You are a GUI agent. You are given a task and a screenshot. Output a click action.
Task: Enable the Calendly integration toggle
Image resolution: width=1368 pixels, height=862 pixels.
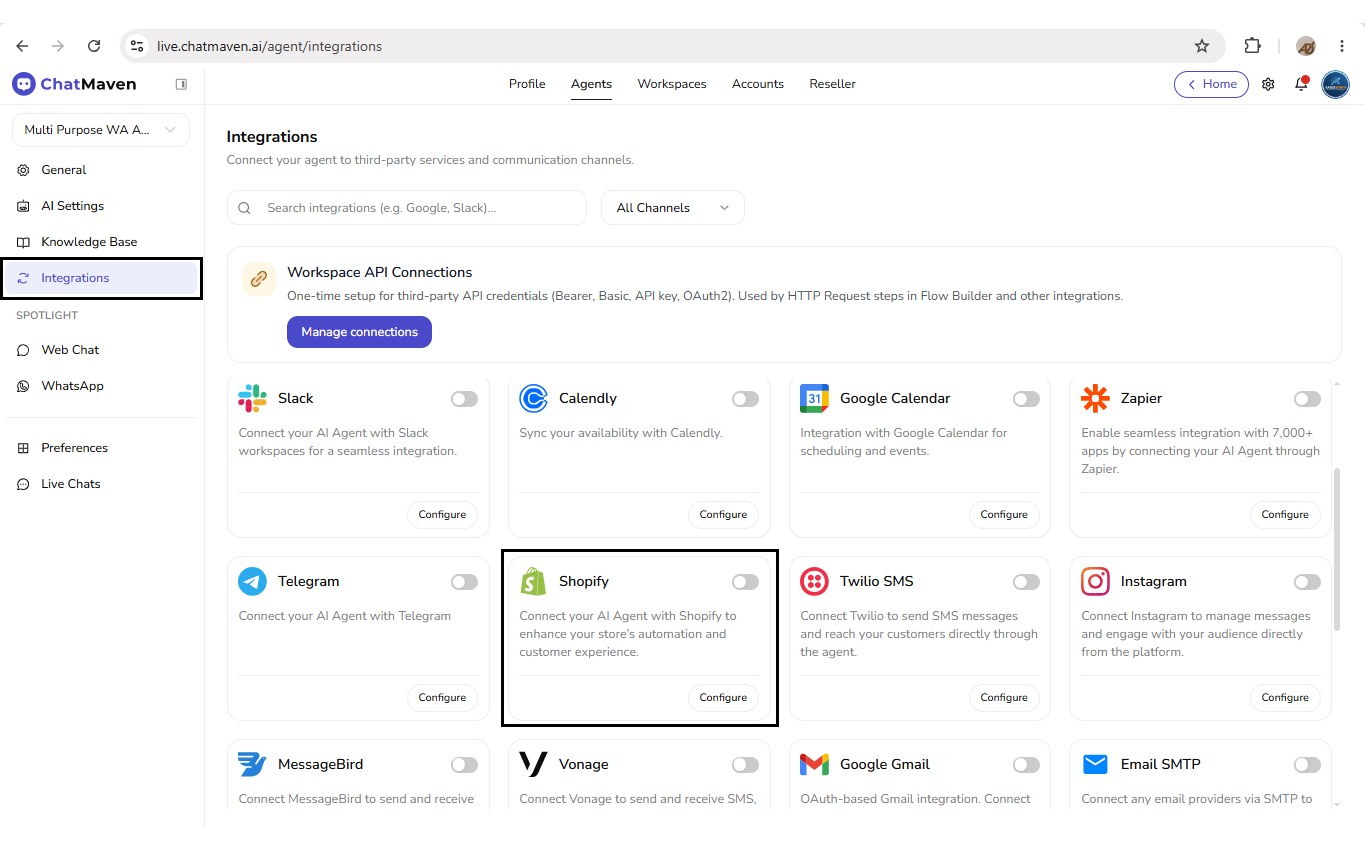click(745, 399)
